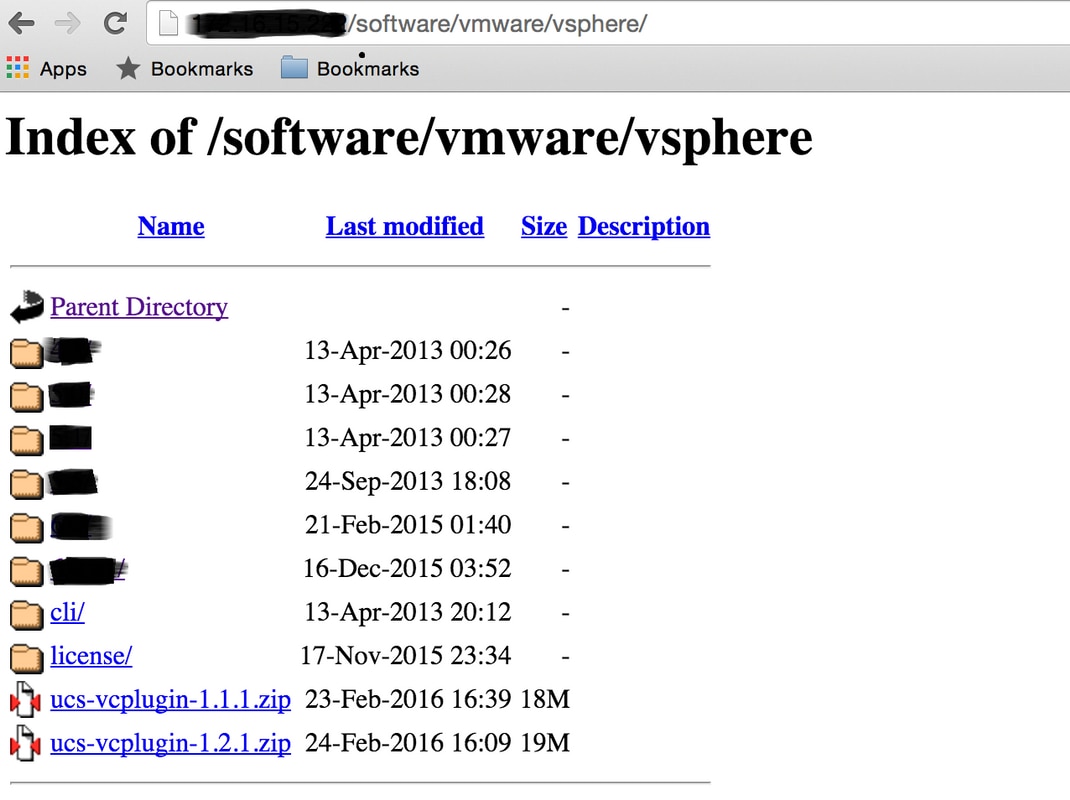Click the browser forward arrow
This screenshot has height=800, width=1070.
68,24
